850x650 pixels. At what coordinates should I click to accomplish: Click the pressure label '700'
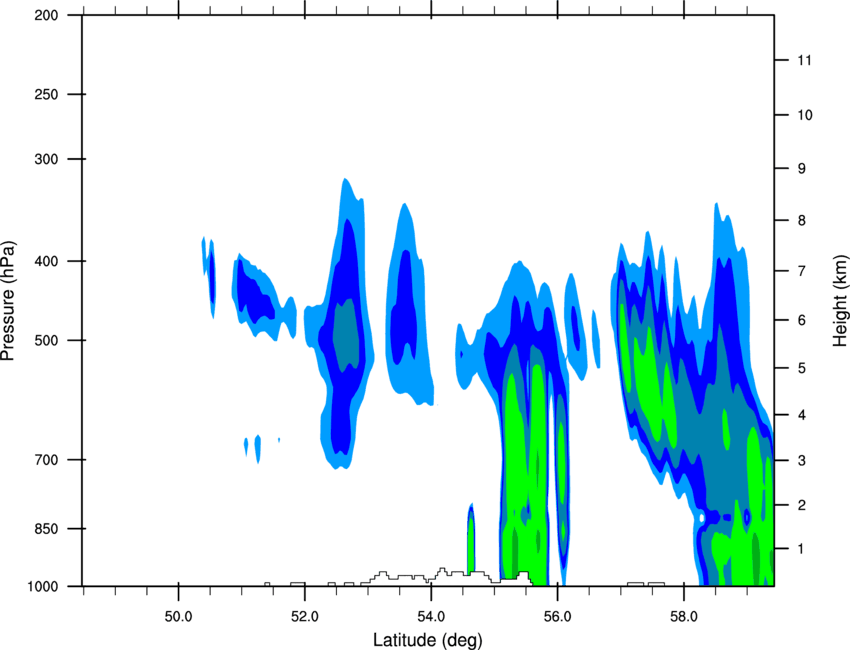pyautogui.click(x=47, y=460)
